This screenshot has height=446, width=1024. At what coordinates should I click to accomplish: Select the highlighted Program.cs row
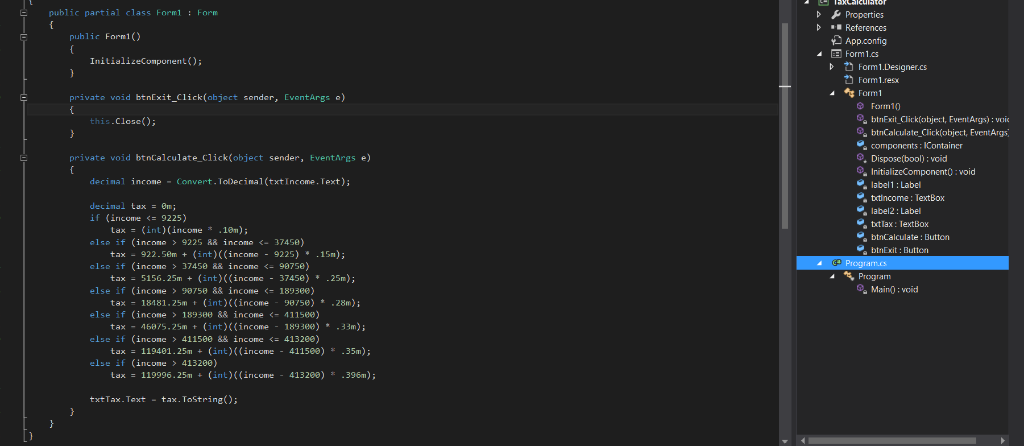903,263
